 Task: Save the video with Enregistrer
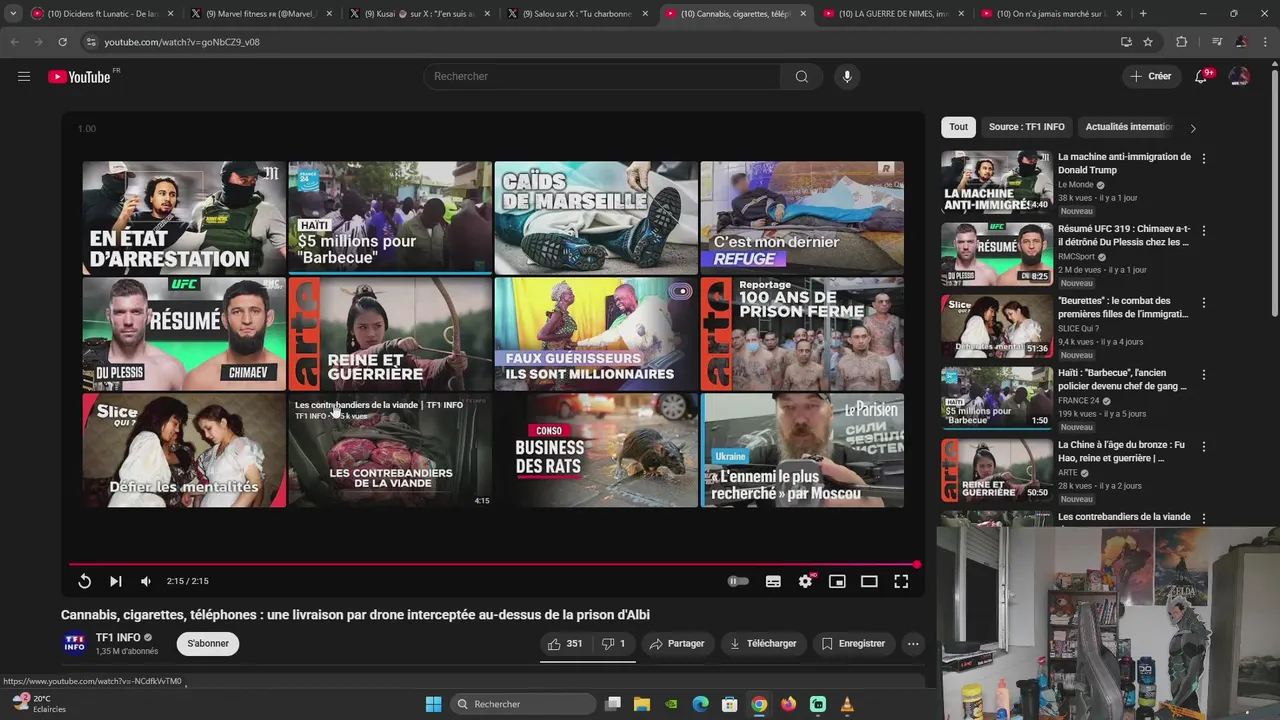point(853,644)
